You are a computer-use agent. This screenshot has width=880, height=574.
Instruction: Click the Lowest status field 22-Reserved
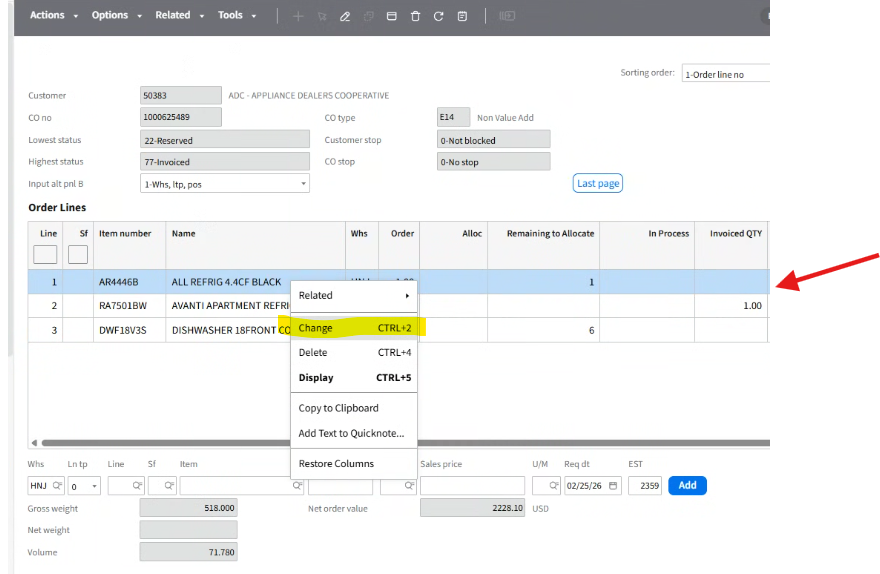[x=224, y=140]
